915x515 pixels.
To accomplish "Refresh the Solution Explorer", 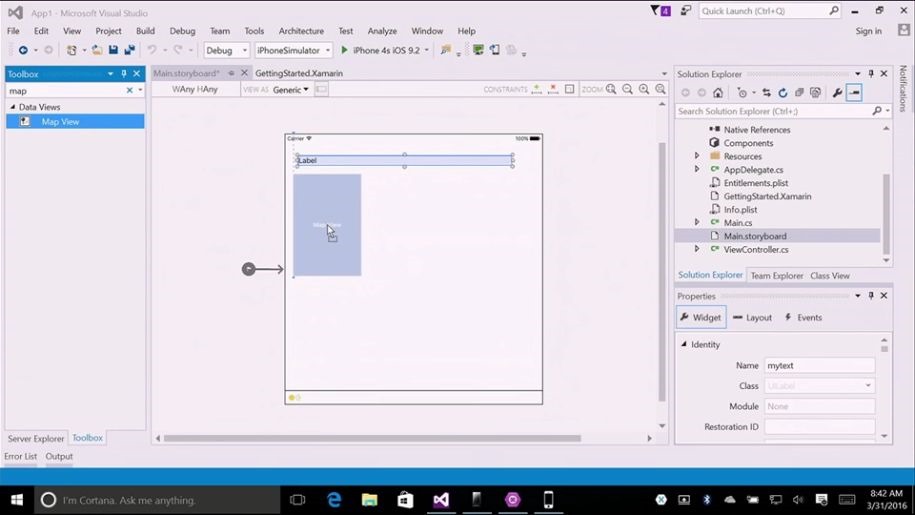I will 783,93.
